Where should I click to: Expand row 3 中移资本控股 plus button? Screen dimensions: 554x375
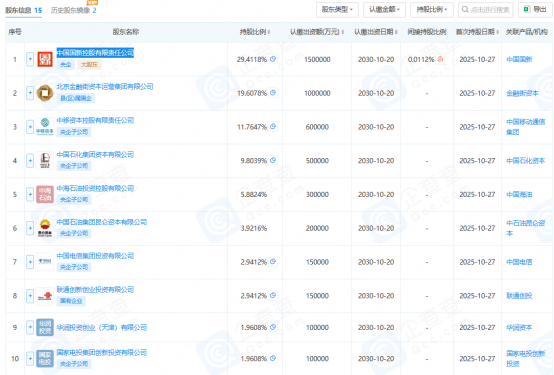pyautogui.click(x=30, y=127)
